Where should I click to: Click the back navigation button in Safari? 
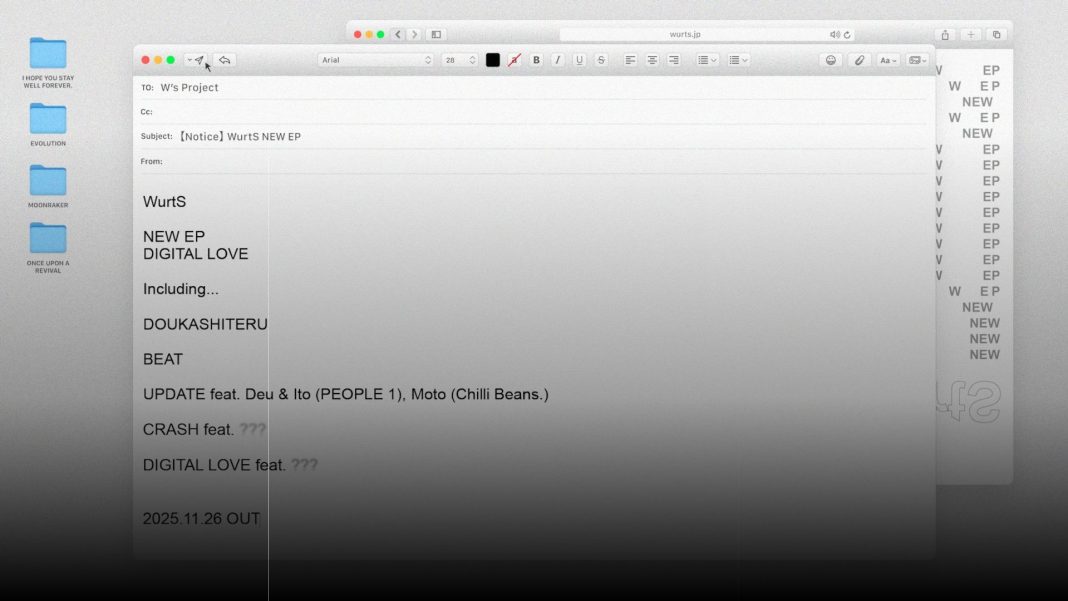point(397,33)
